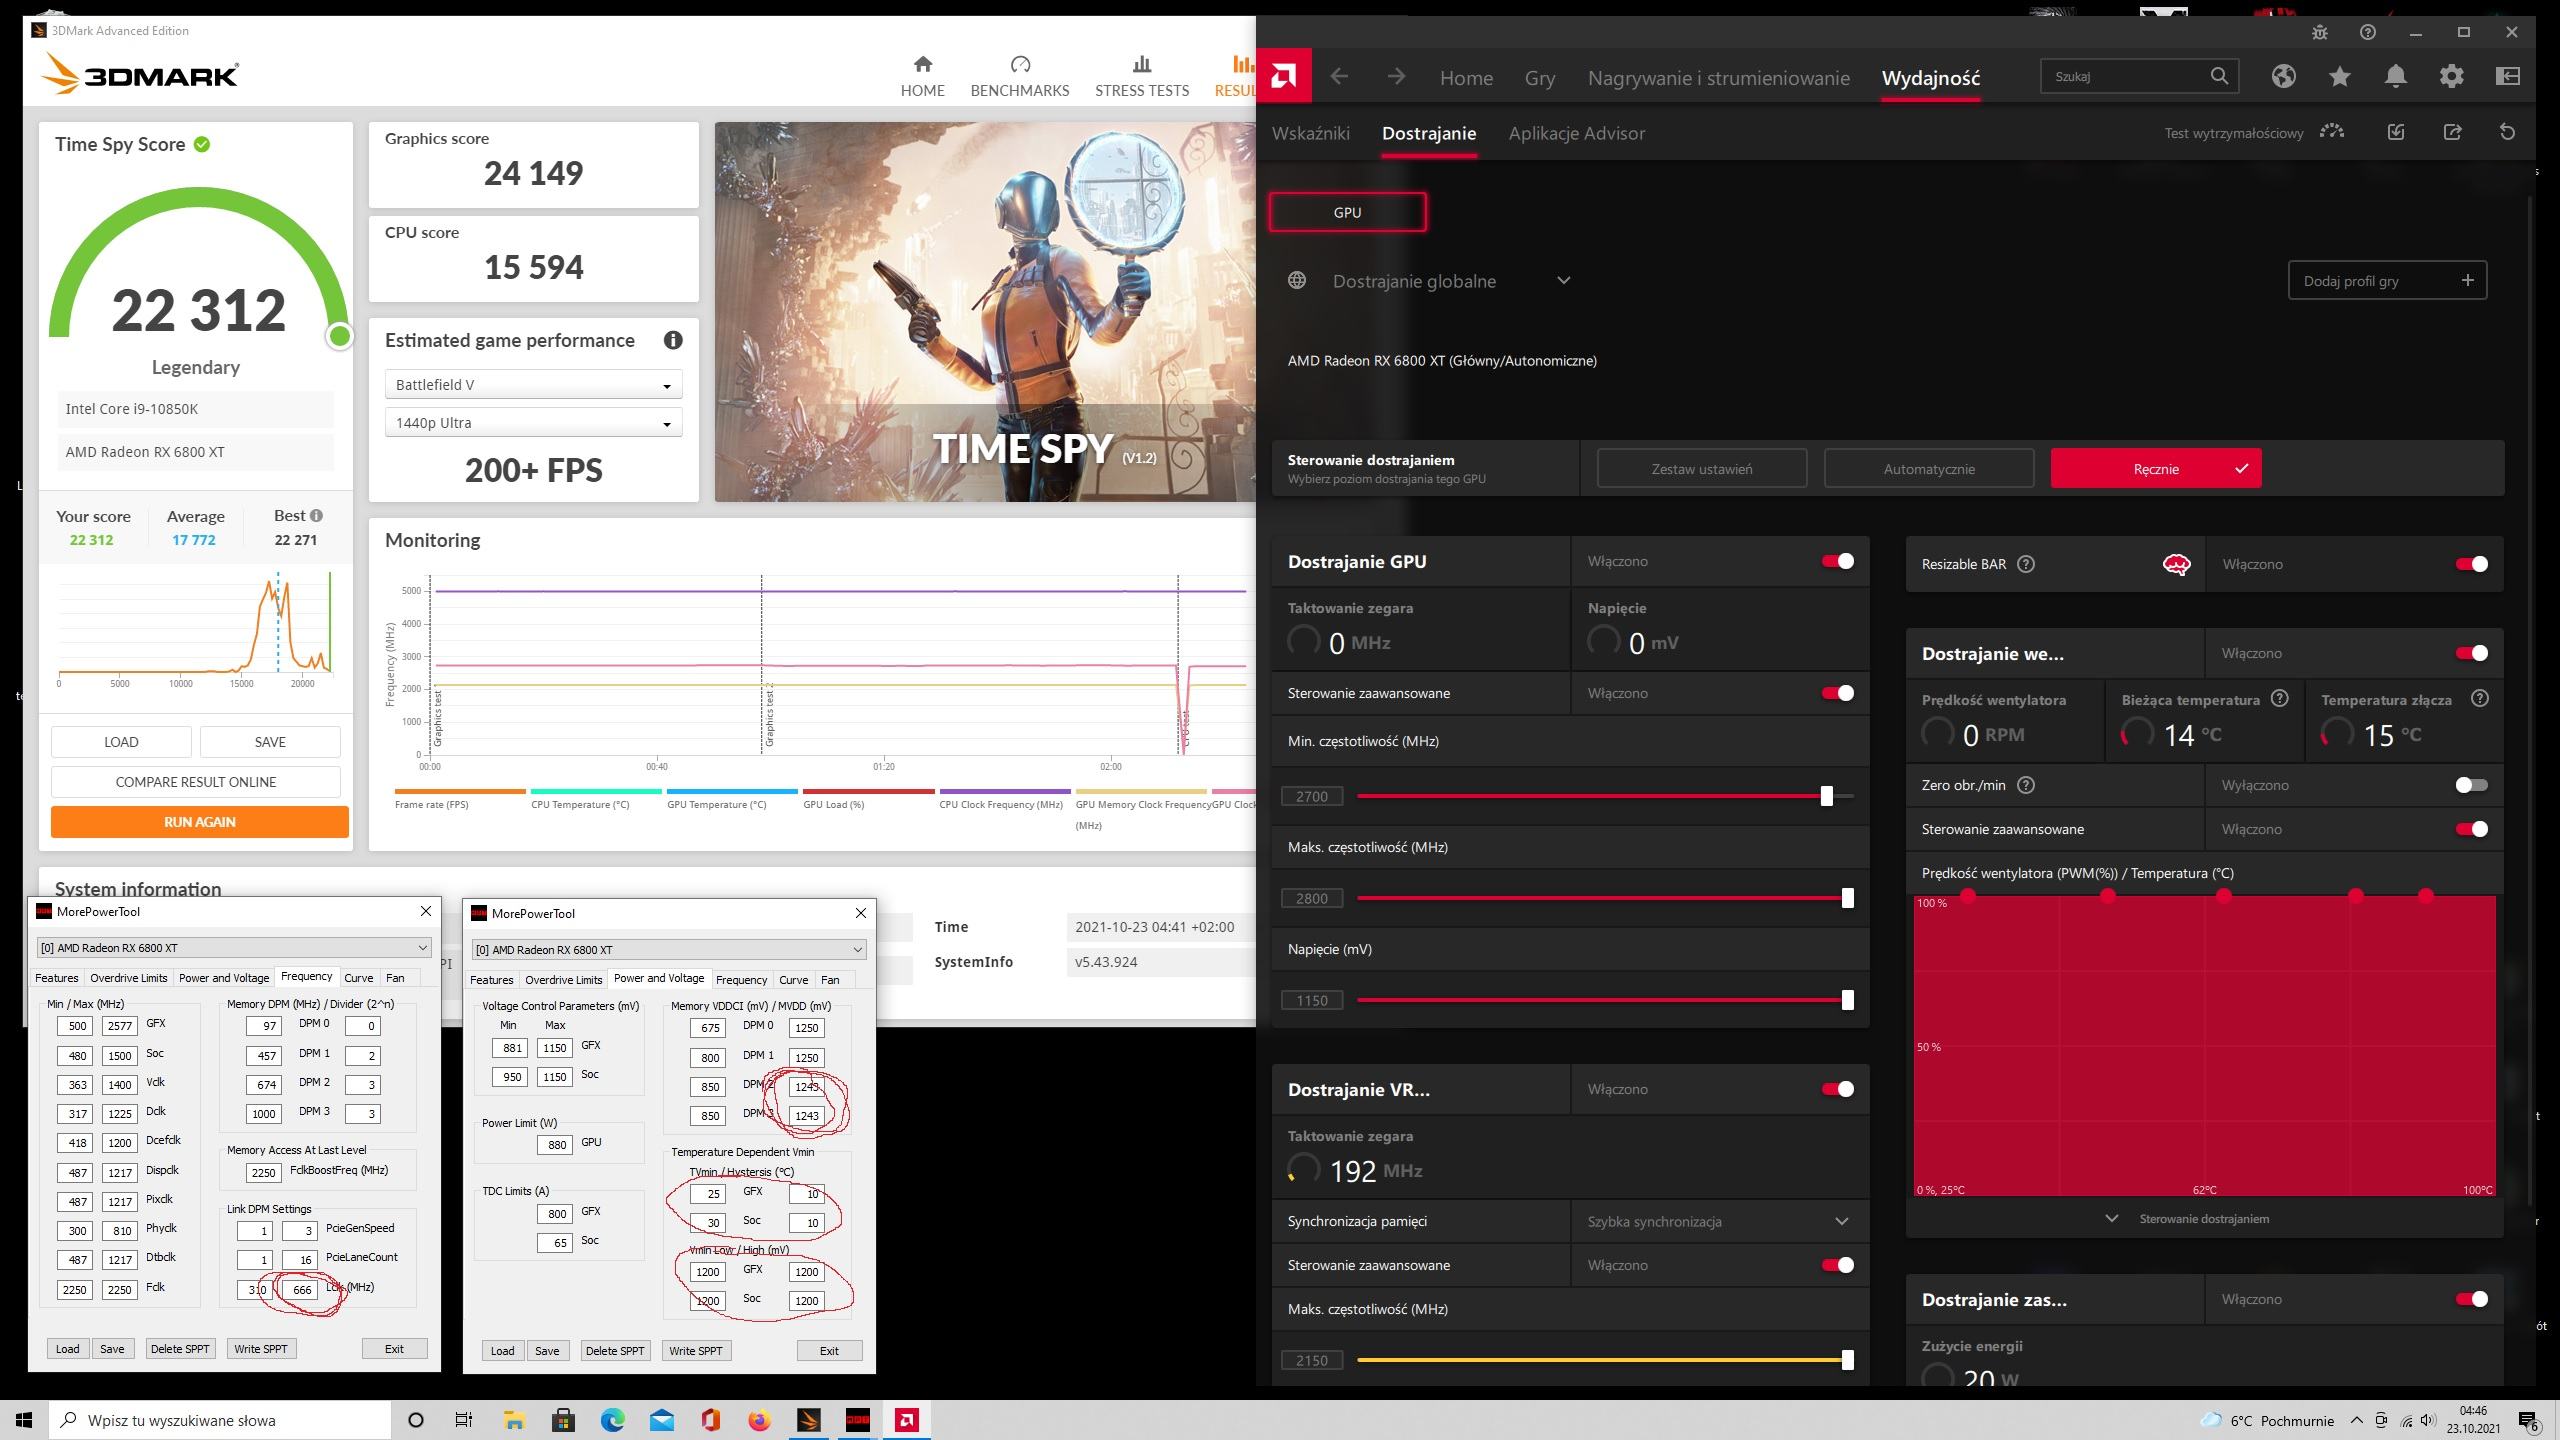Screen dimensions: 2574x1440
Task: Toggle GPU Sterowanie zaawansowane switch
Action: click(x=1837, y=693)
